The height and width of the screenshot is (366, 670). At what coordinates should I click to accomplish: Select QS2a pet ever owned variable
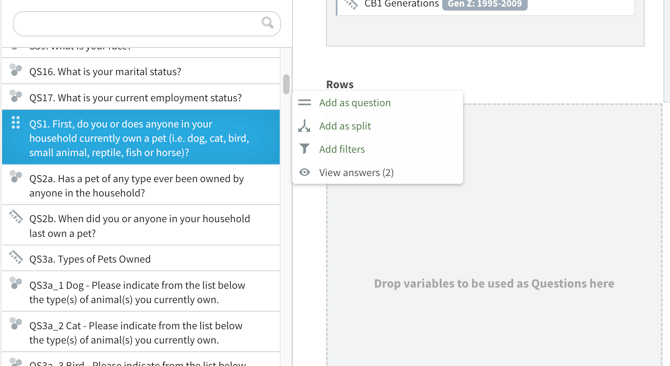click(141, 185)
